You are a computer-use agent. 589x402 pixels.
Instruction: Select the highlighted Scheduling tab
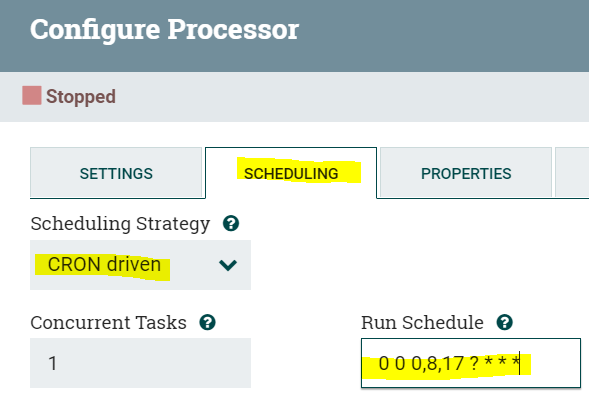point(291,173)
